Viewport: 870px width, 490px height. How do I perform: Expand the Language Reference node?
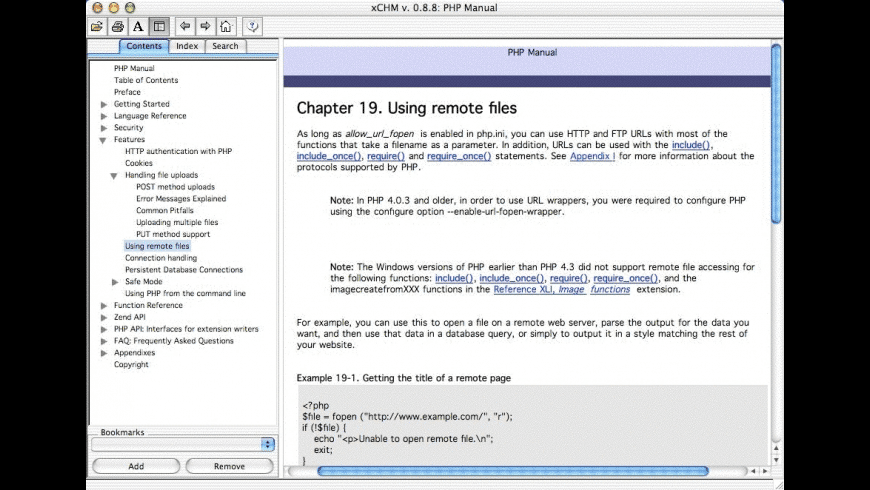pos(104,116)
